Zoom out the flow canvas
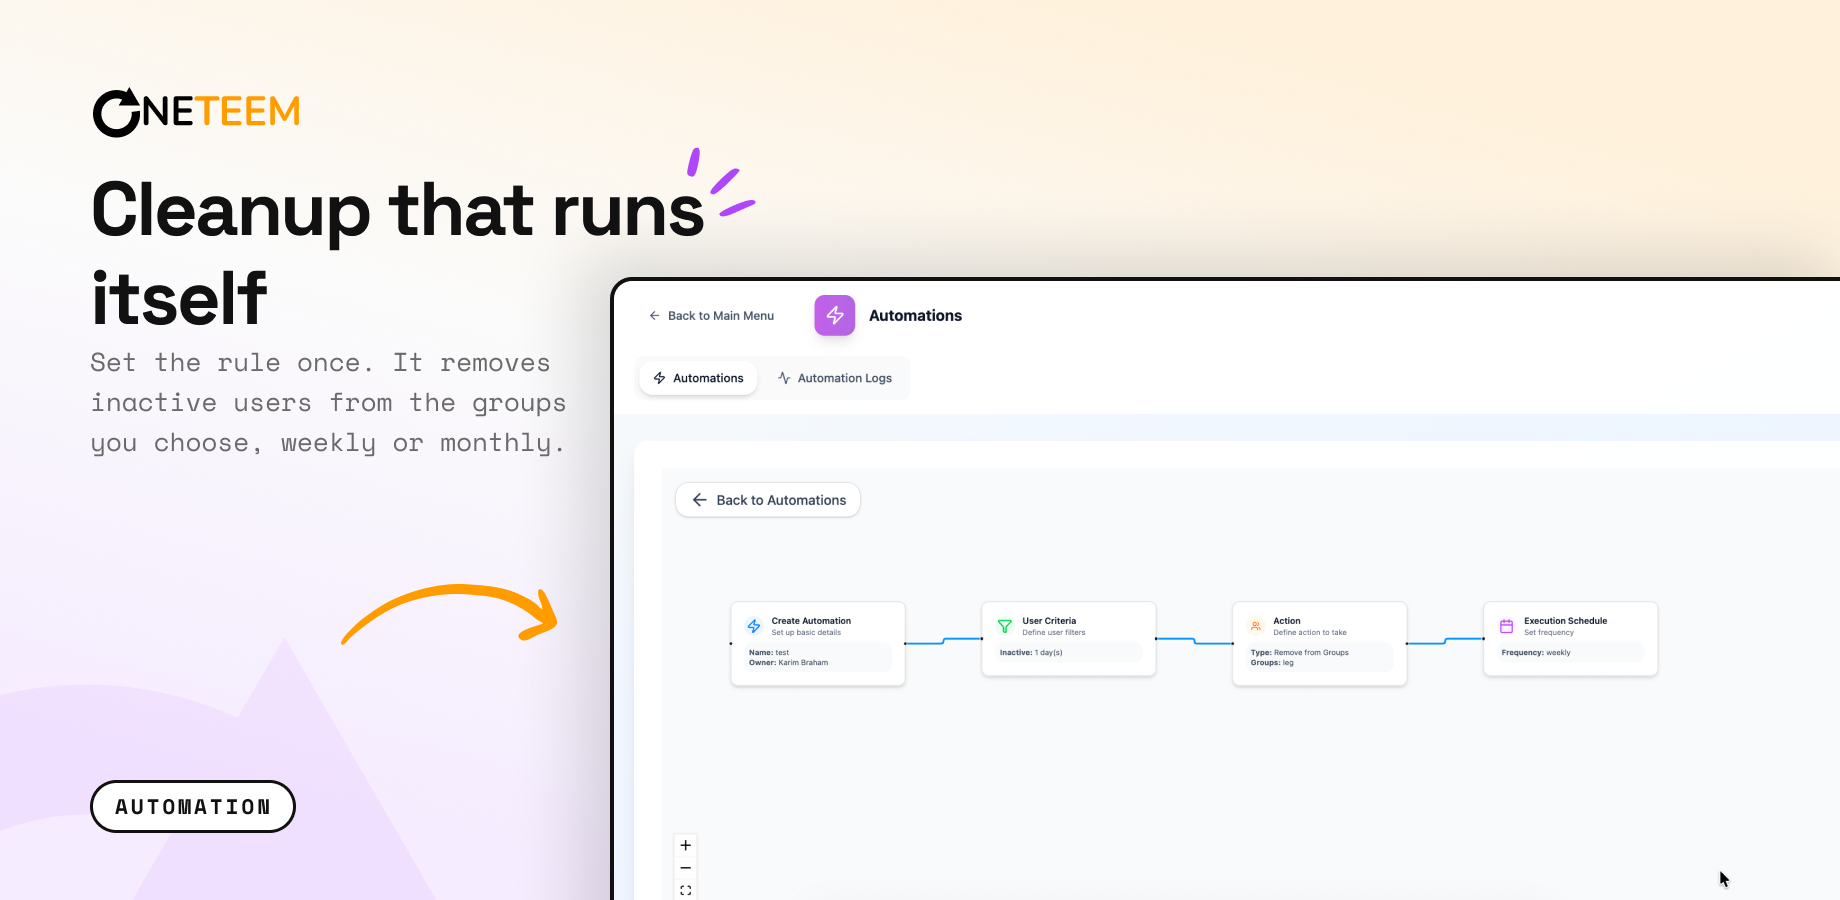1840x900 pixels. click(686, 868)
